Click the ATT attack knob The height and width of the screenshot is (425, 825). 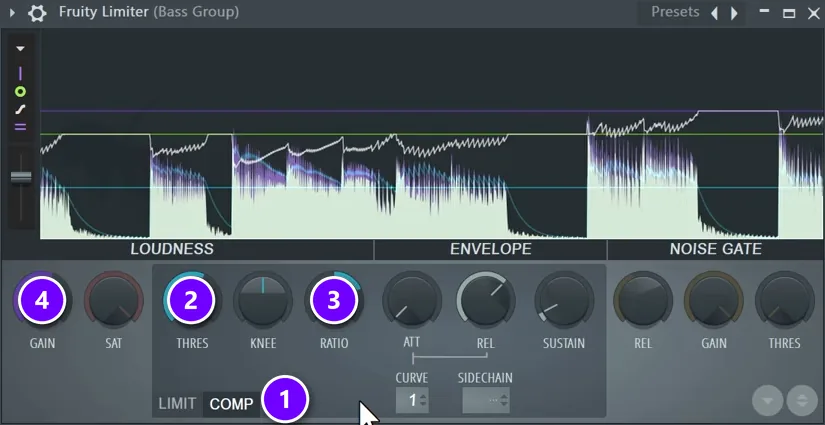pyautogui.click(x=412, y=300)
